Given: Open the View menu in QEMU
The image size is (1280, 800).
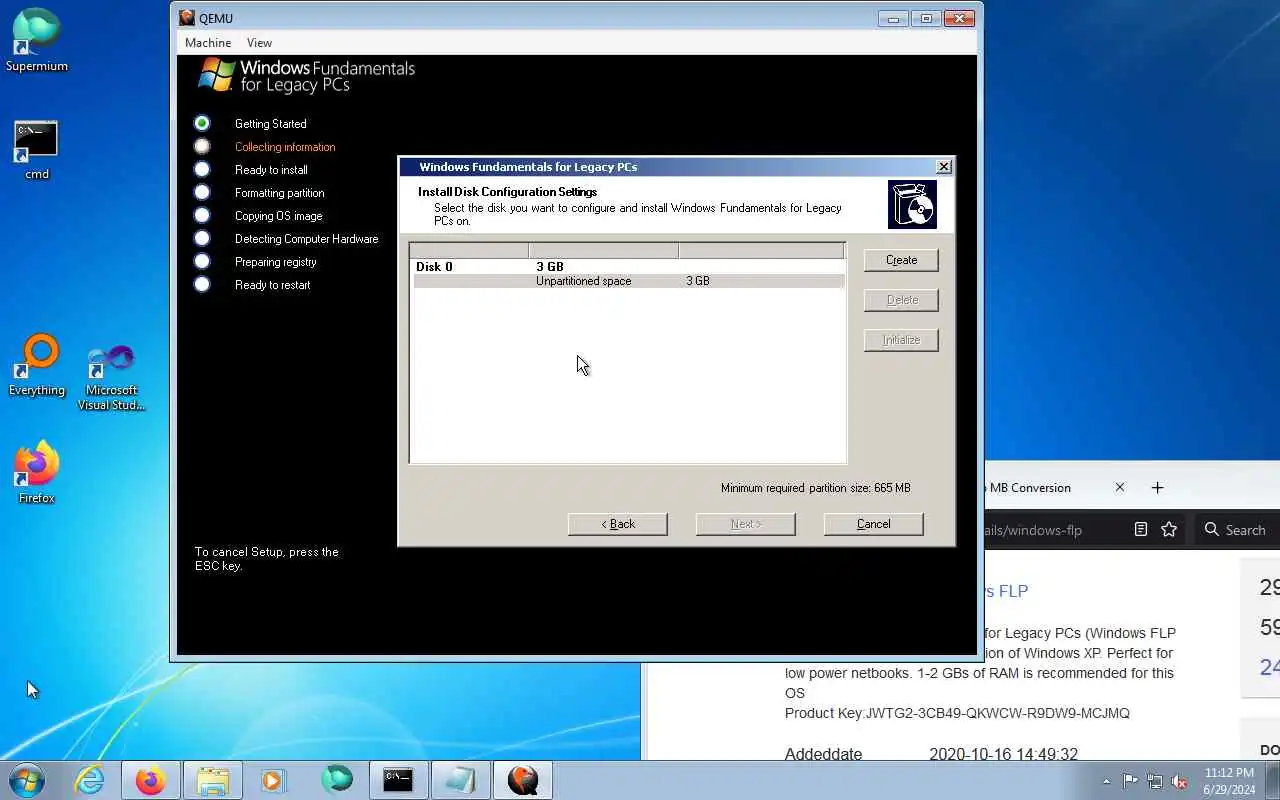Looking at the screenshot, I should (x=259, y=43).
